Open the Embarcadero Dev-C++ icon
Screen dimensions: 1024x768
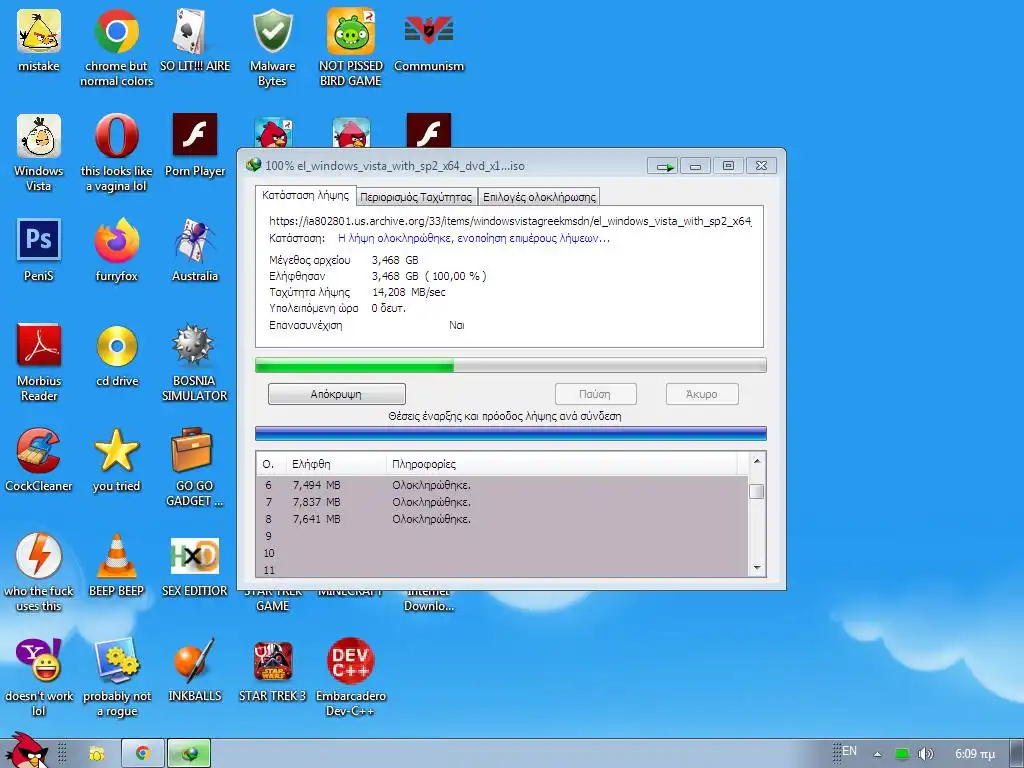tap(351, 677)
